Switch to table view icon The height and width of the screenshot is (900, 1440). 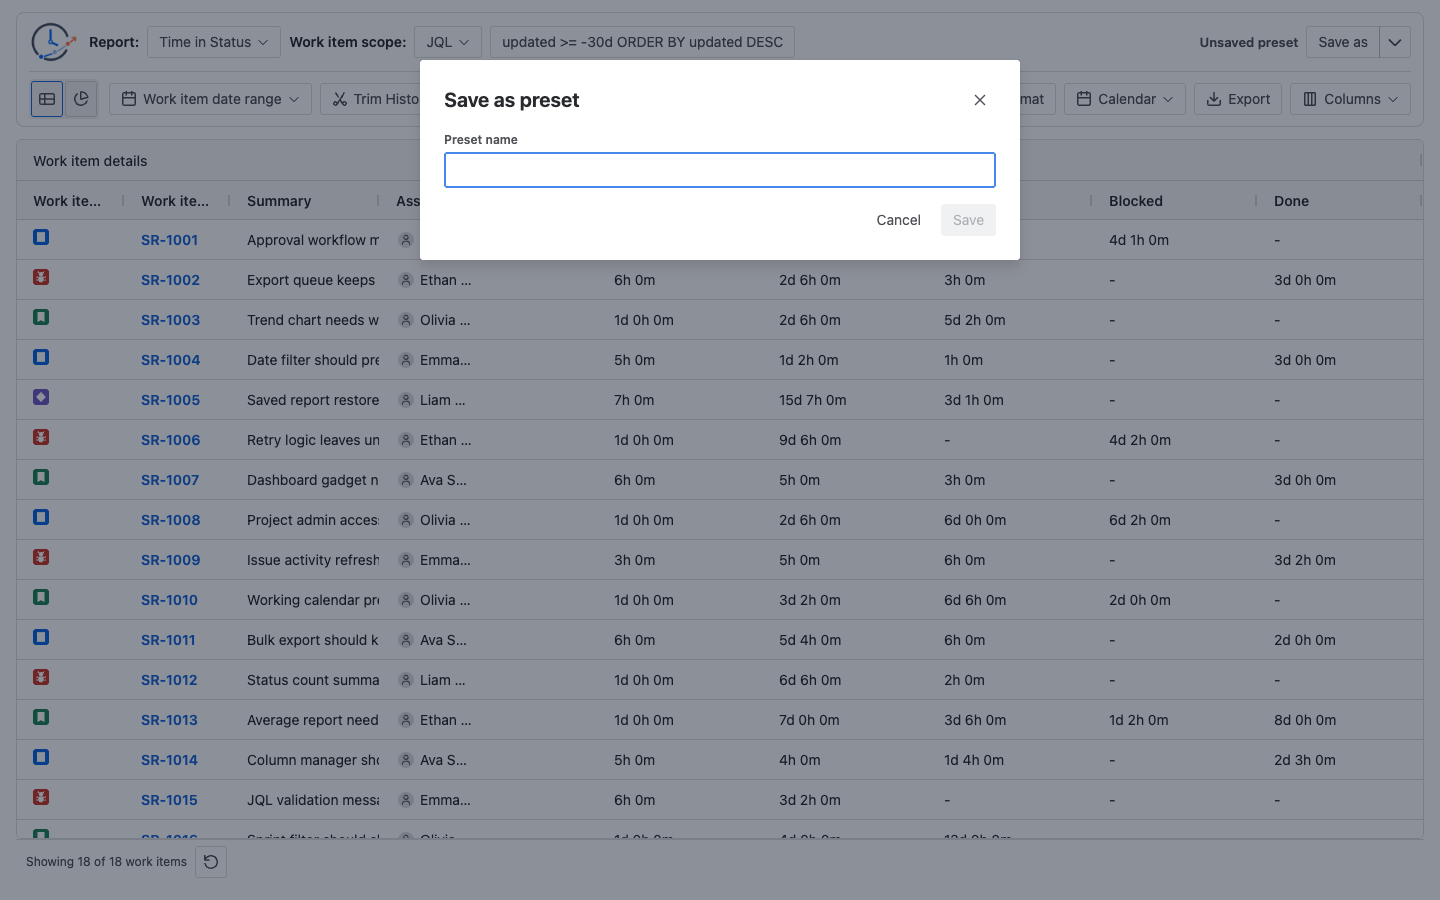click(47, 99)
